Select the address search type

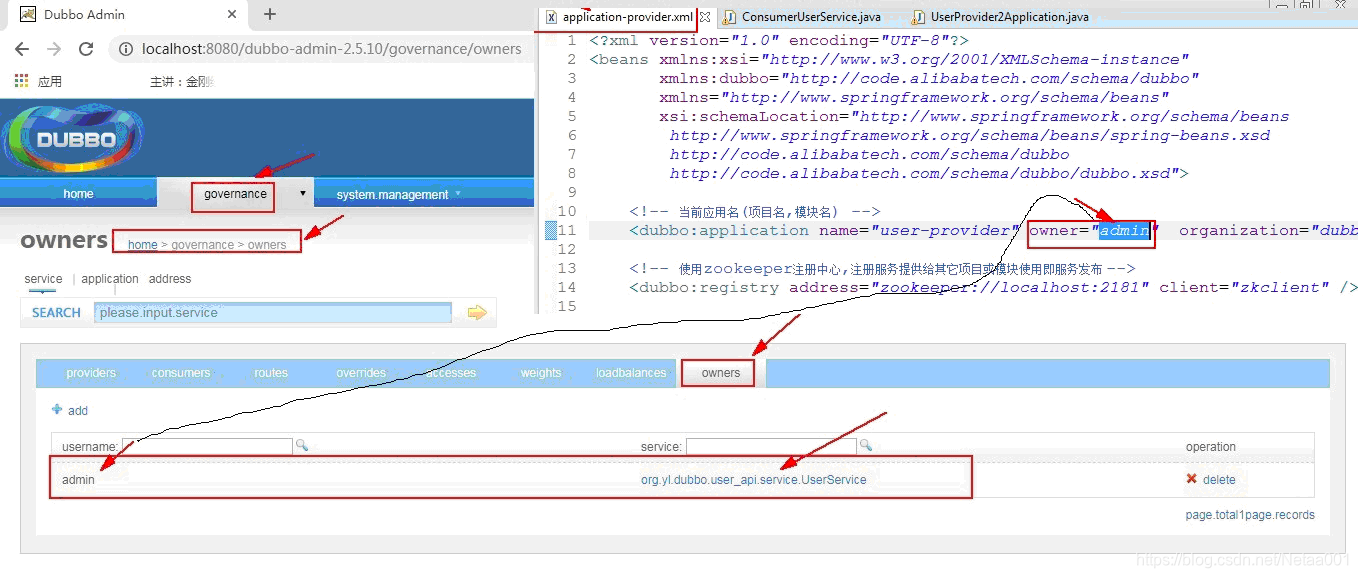[170, 279]
